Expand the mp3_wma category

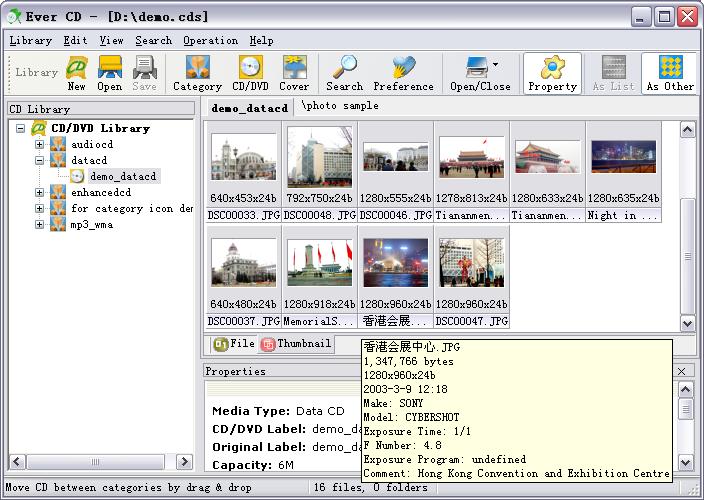(x=40, y=224)
